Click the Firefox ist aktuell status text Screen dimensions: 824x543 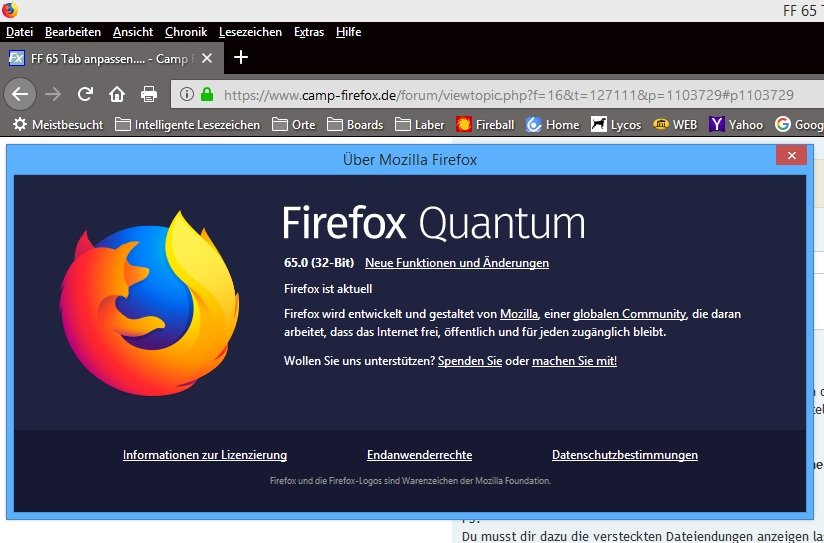(328, 289)
